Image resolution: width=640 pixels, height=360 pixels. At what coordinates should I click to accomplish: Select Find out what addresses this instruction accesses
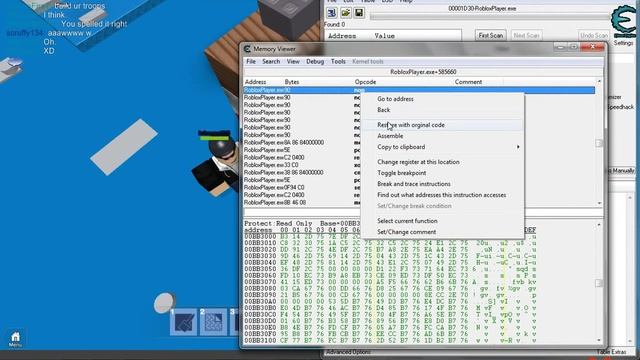click(442, 195)
